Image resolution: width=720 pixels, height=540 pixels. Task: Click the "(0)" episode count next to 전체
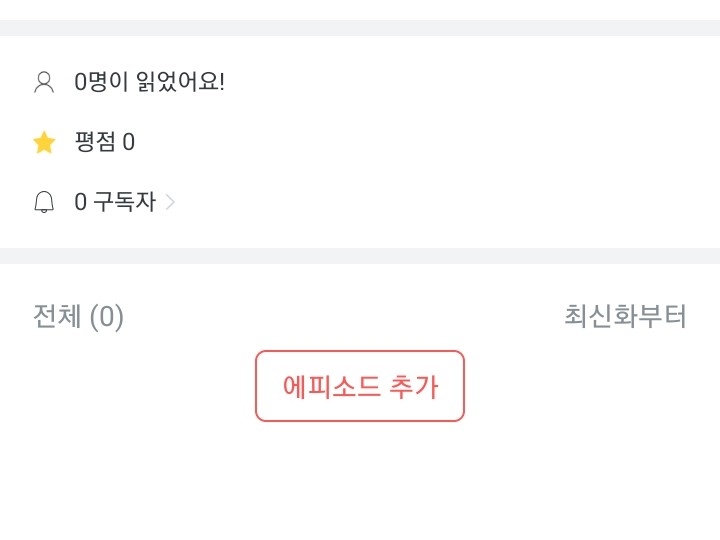[106, 317]
